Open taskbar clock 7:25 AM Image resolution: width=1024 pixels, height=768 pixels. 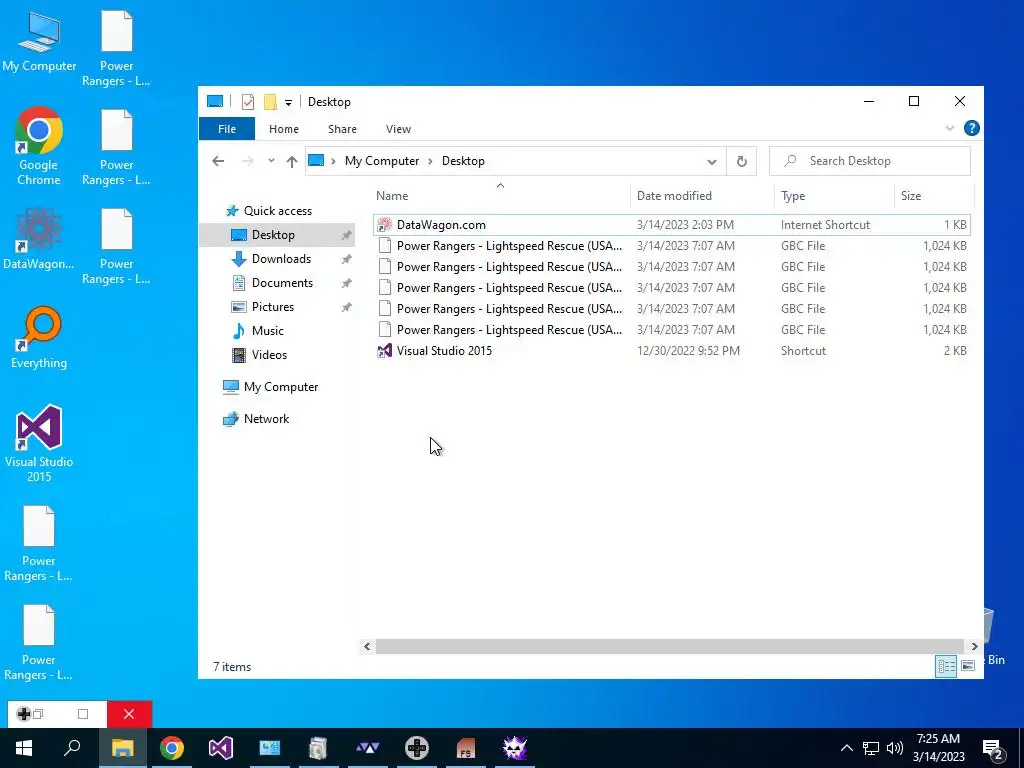[x=938, y=748]
